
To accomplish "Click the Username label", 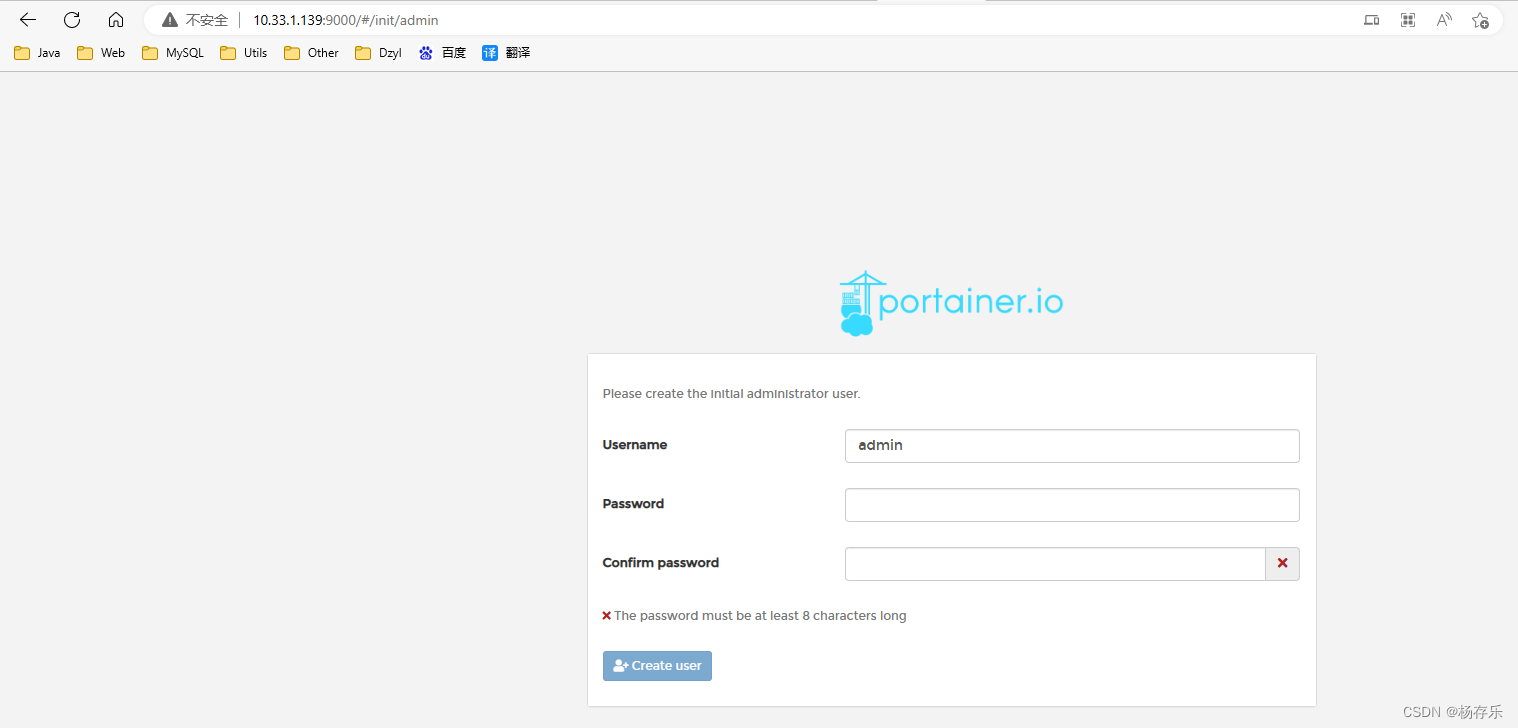I will coord(635,445).
